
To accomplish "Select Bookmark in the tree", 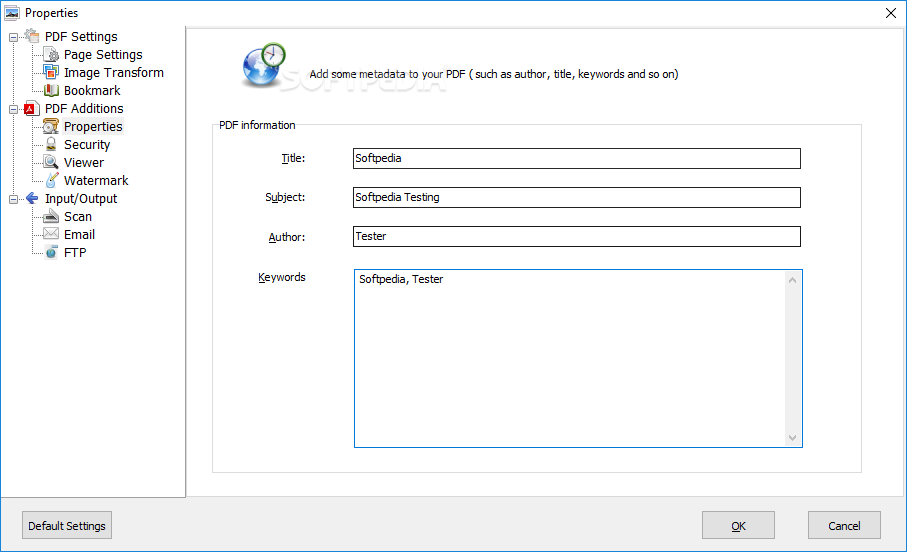I will (92, 90).
